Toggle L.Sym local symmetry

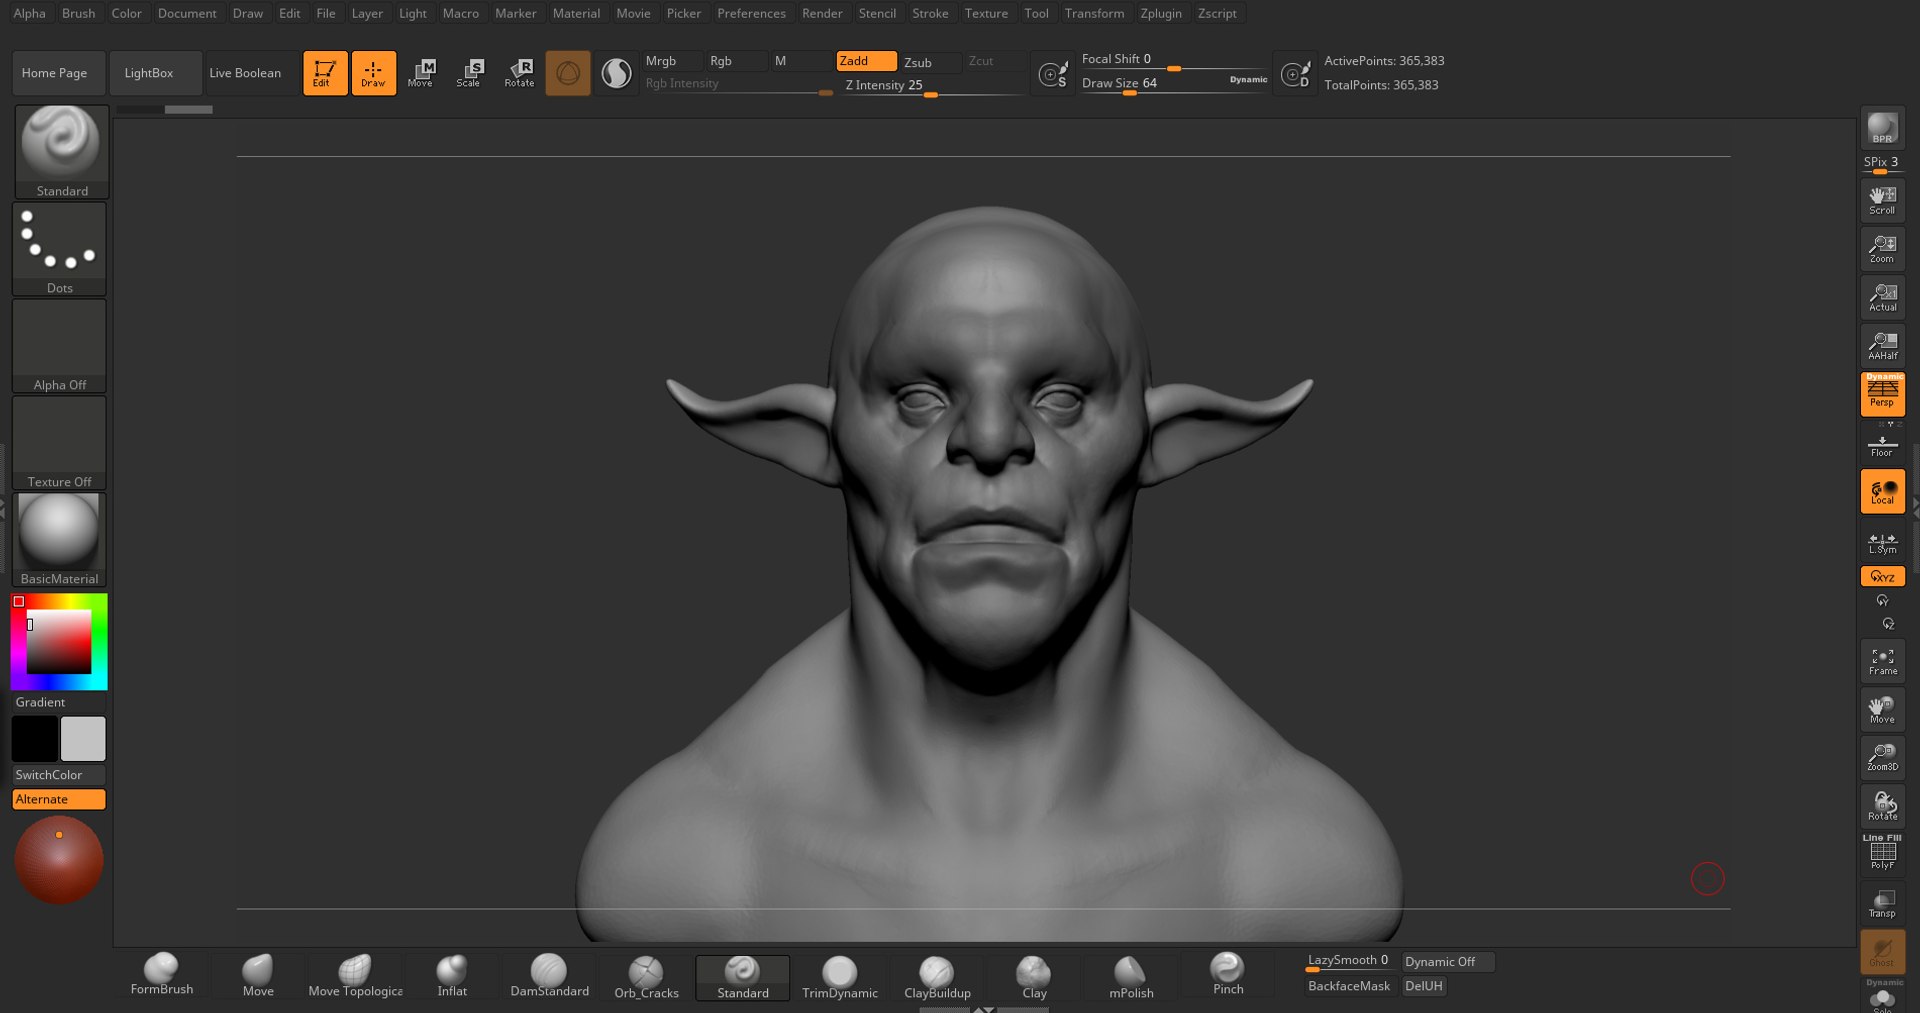(1882, 542)
